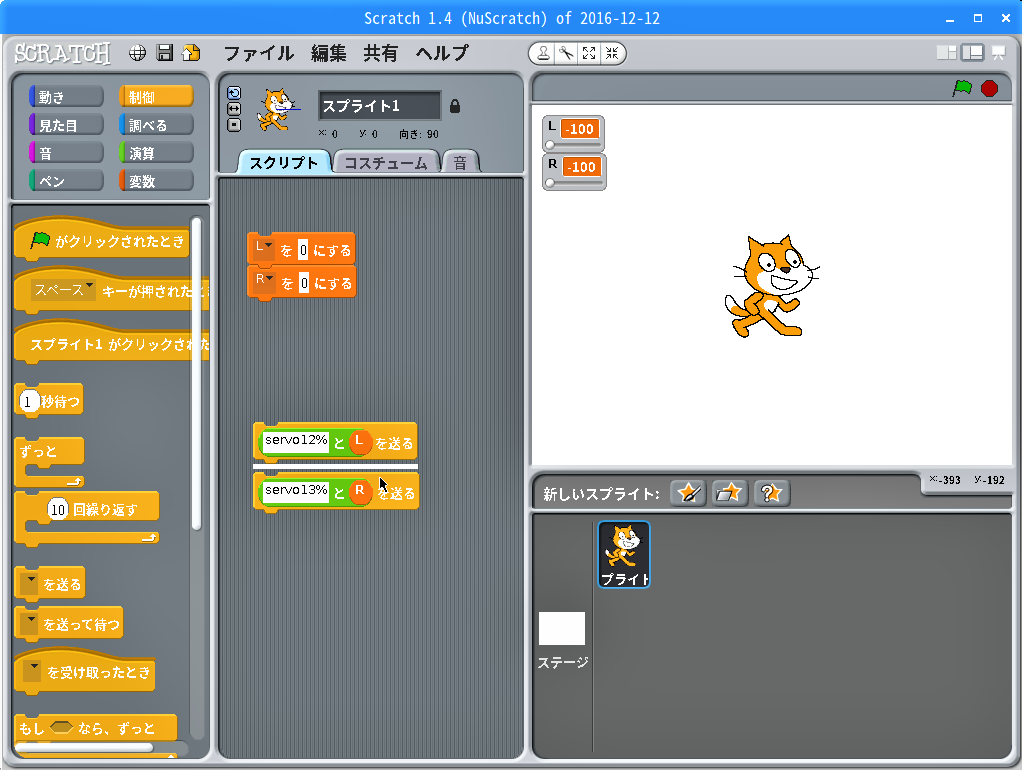Screen dimensions: 1022x770
Task: Select the ペン block category
Action: coord(66,181)
